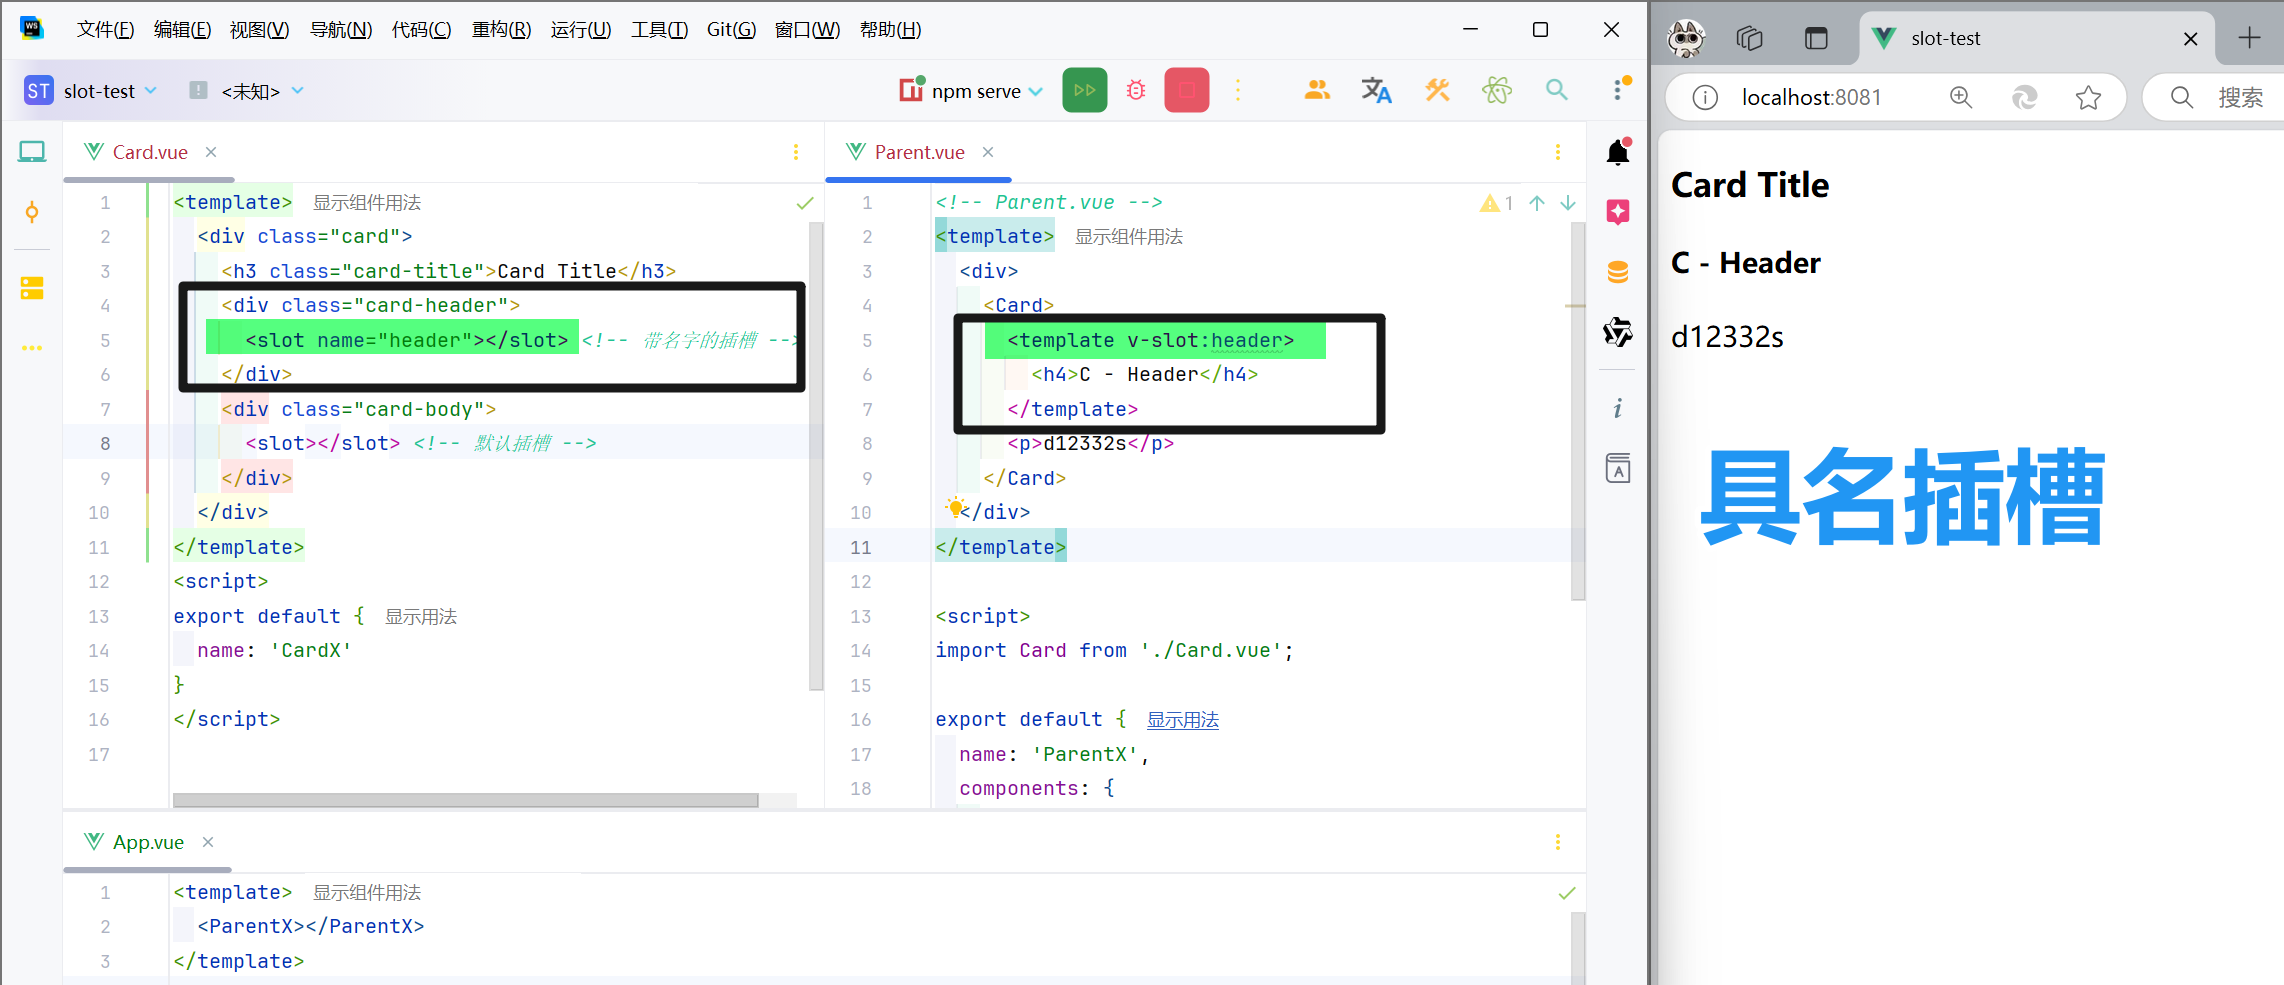Click the warning indicator in Parent.vue
Image resolution: width=2284 pixels, height=985 pixels.
1496,203
